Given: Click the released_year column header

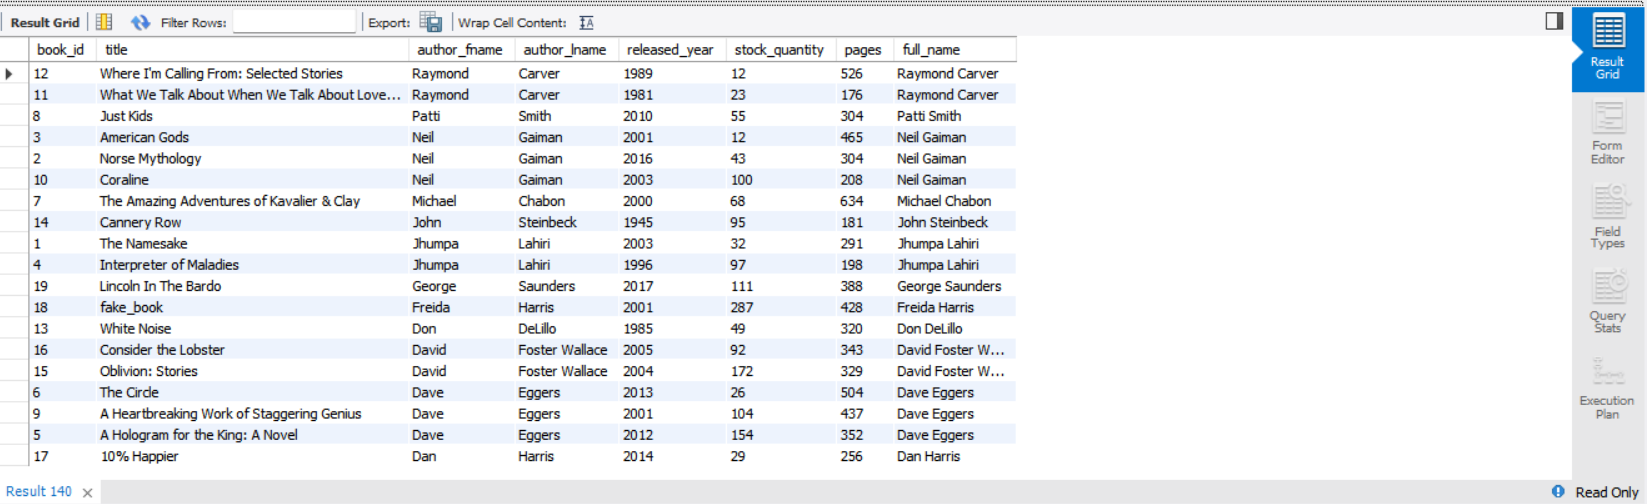Looking at the screenshot, I should (671, 49).
